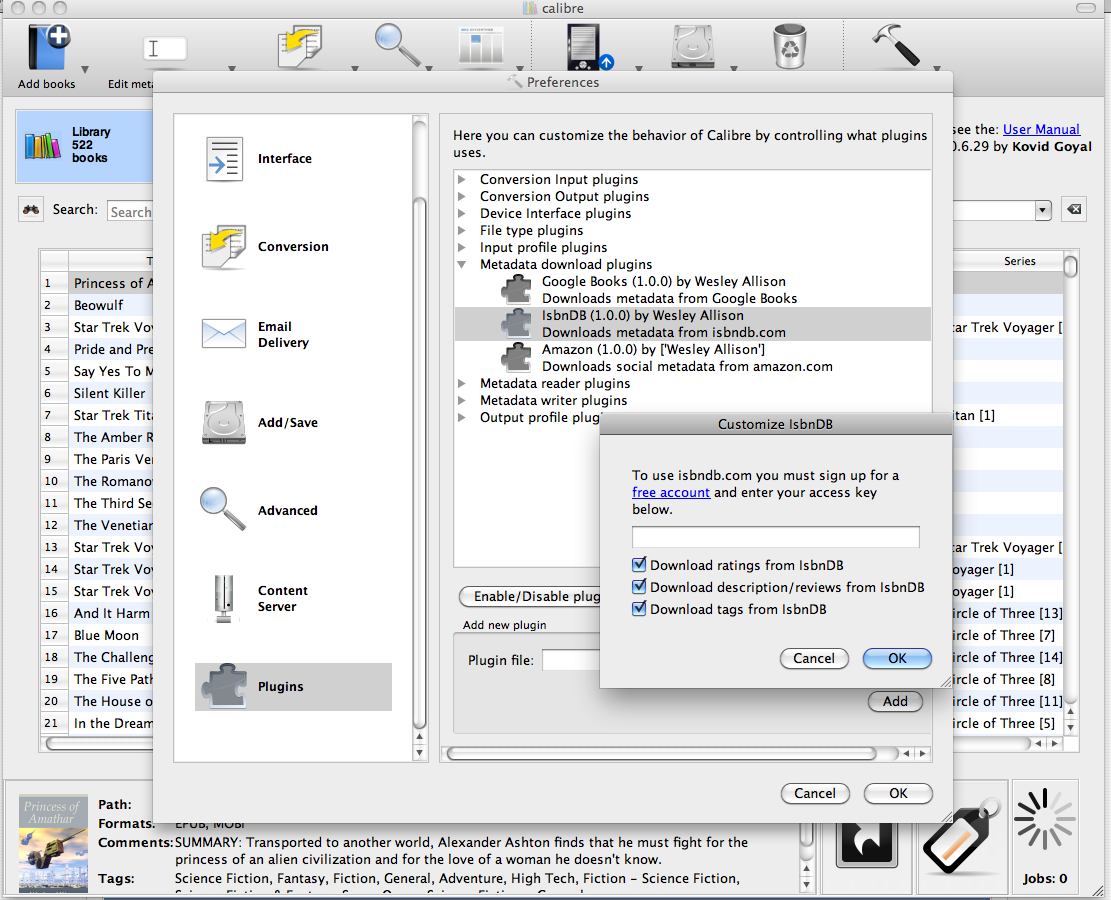Click the Convert books toolbar icon
1111x900 pixels.
[x=300, y=47]
